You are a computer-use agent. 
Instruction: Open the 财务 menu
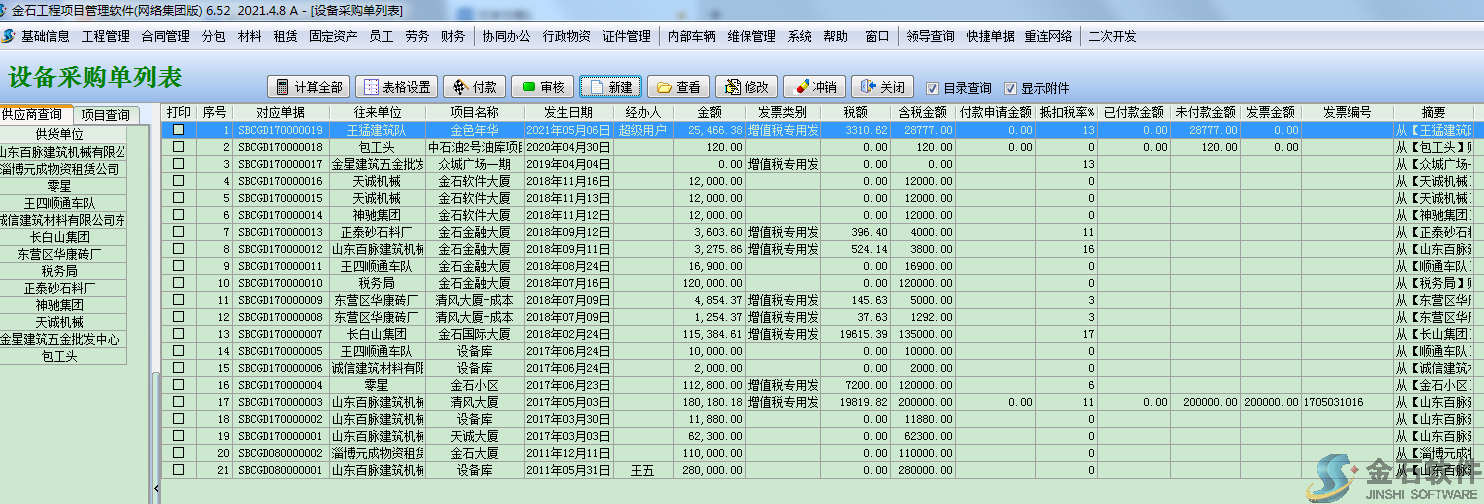point(453,36)
